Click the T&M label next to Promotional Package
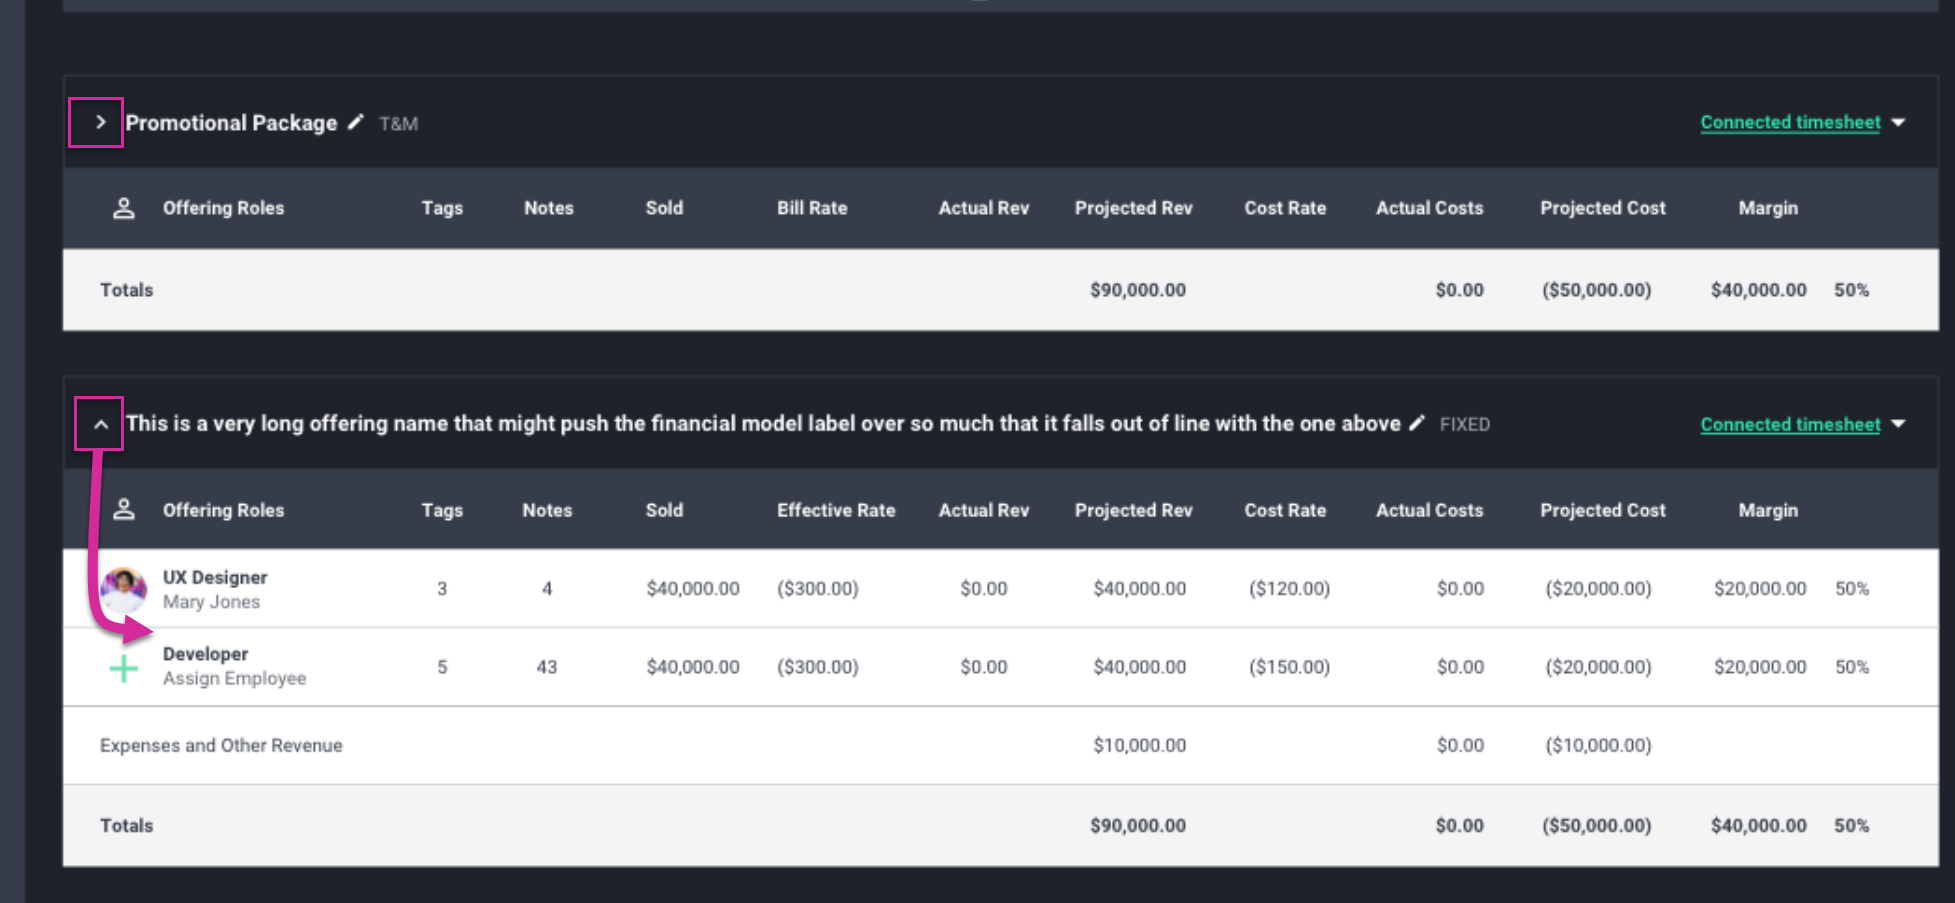The width and height of the screenshot is (1955, 903). (398, 123)
